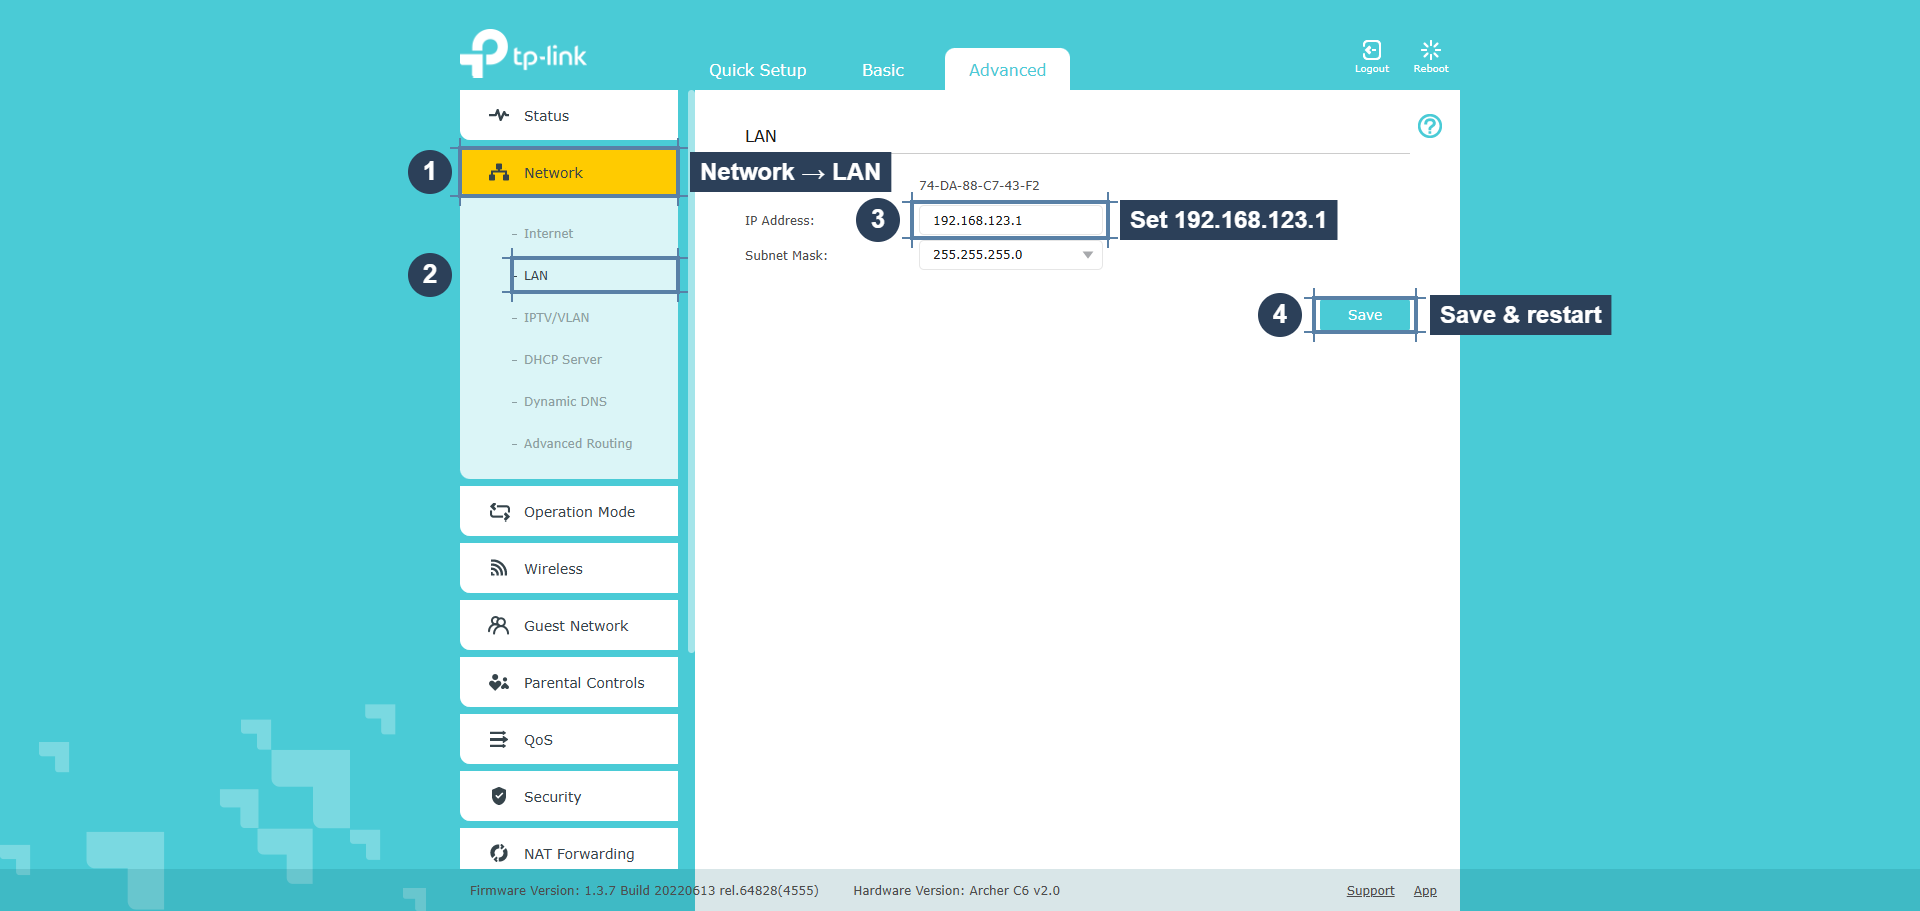Switch to the Basic tab

[882, 70]
